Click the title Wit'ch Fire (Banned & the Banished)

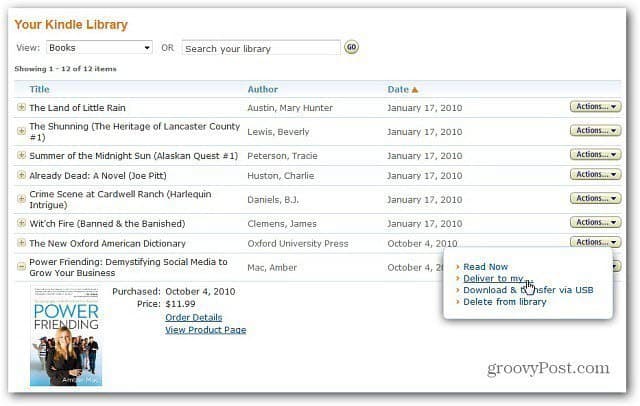(107, 224)
